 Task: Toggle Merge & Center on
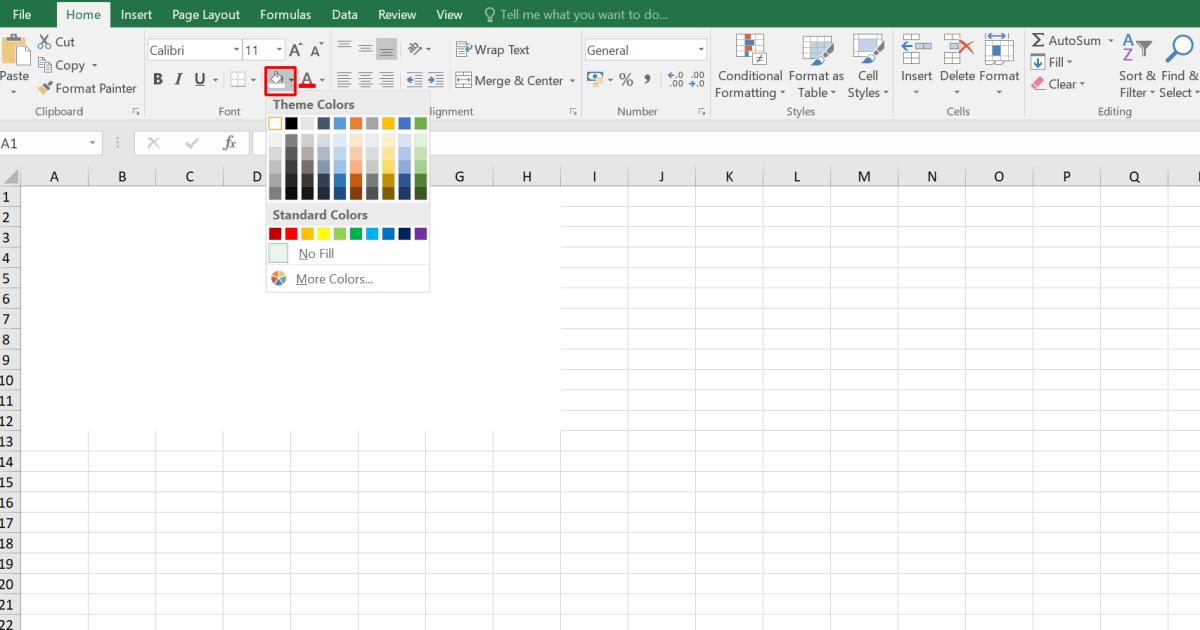(508, 80)
